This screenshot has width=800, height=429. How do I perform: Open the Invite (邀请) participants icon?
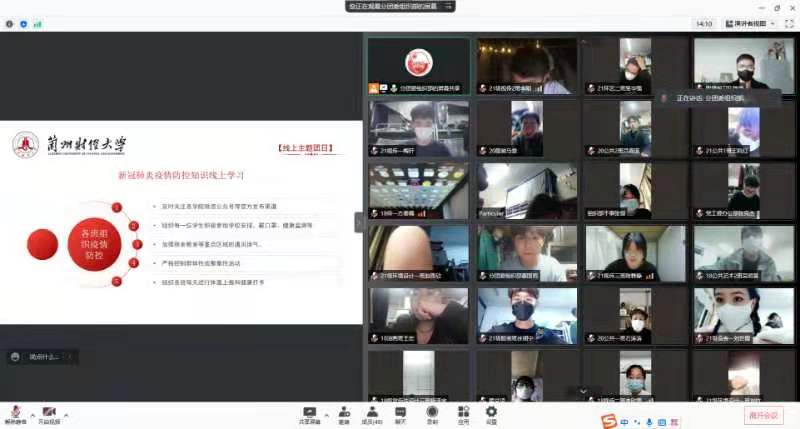click(x=343, y=412)
